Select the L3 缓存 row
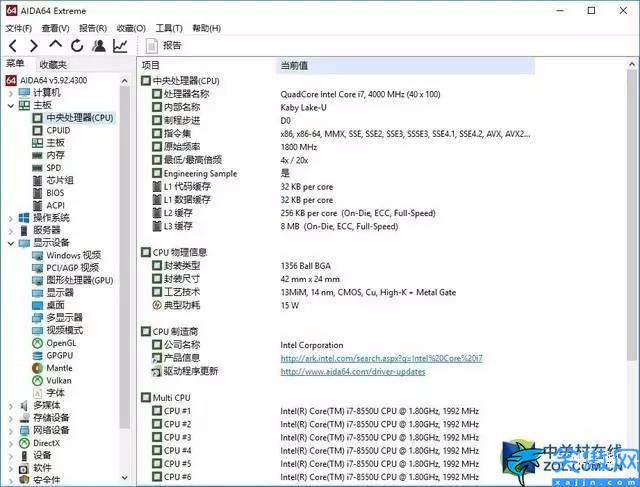The image size is (640, 487). (275, 226)
